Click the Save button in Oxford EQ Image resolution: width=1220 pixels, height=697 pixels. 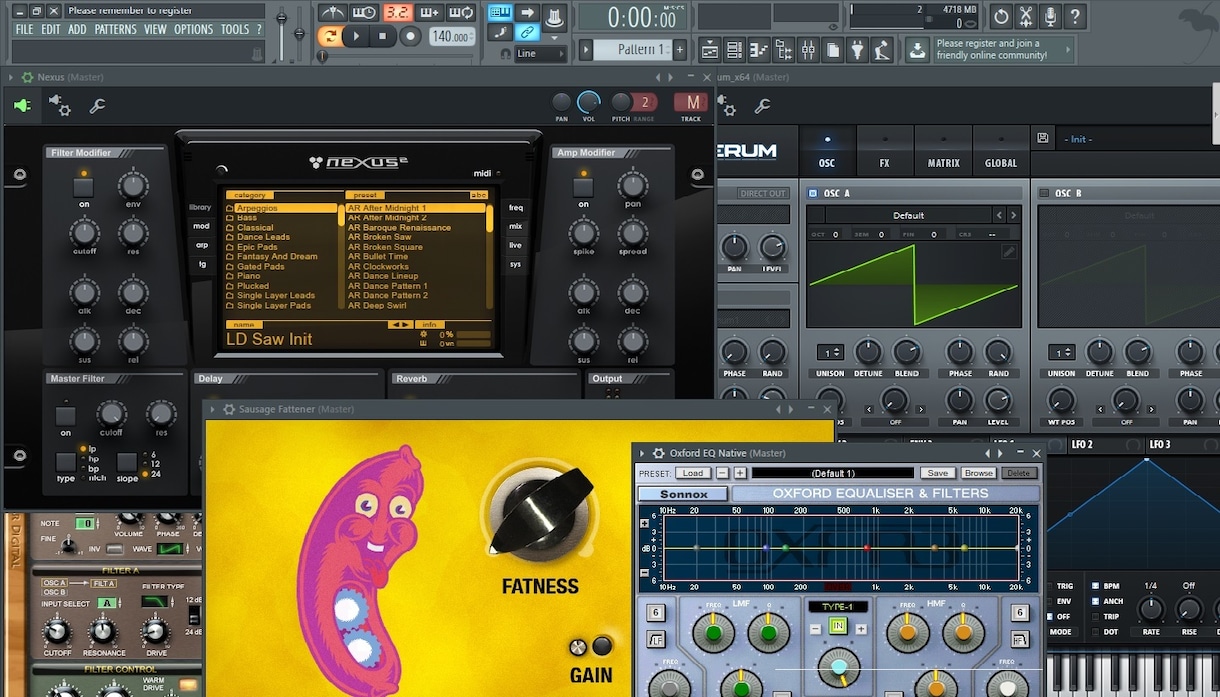tap(937, 473)
